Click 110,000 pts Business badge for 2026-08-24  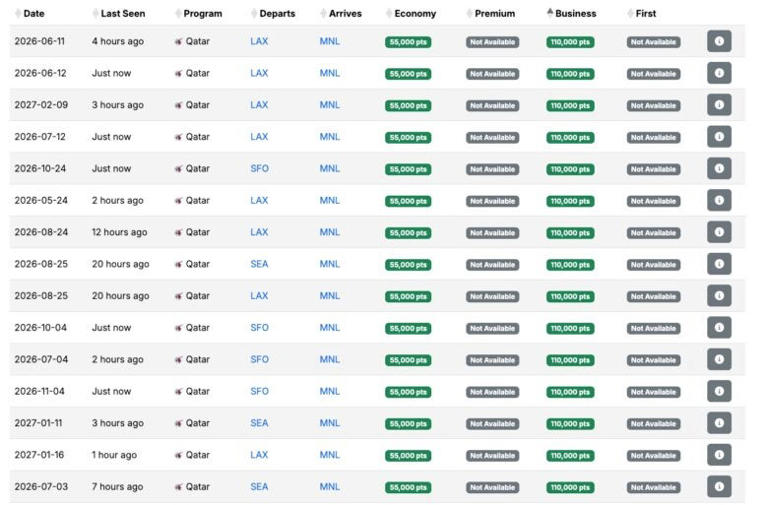570,233
